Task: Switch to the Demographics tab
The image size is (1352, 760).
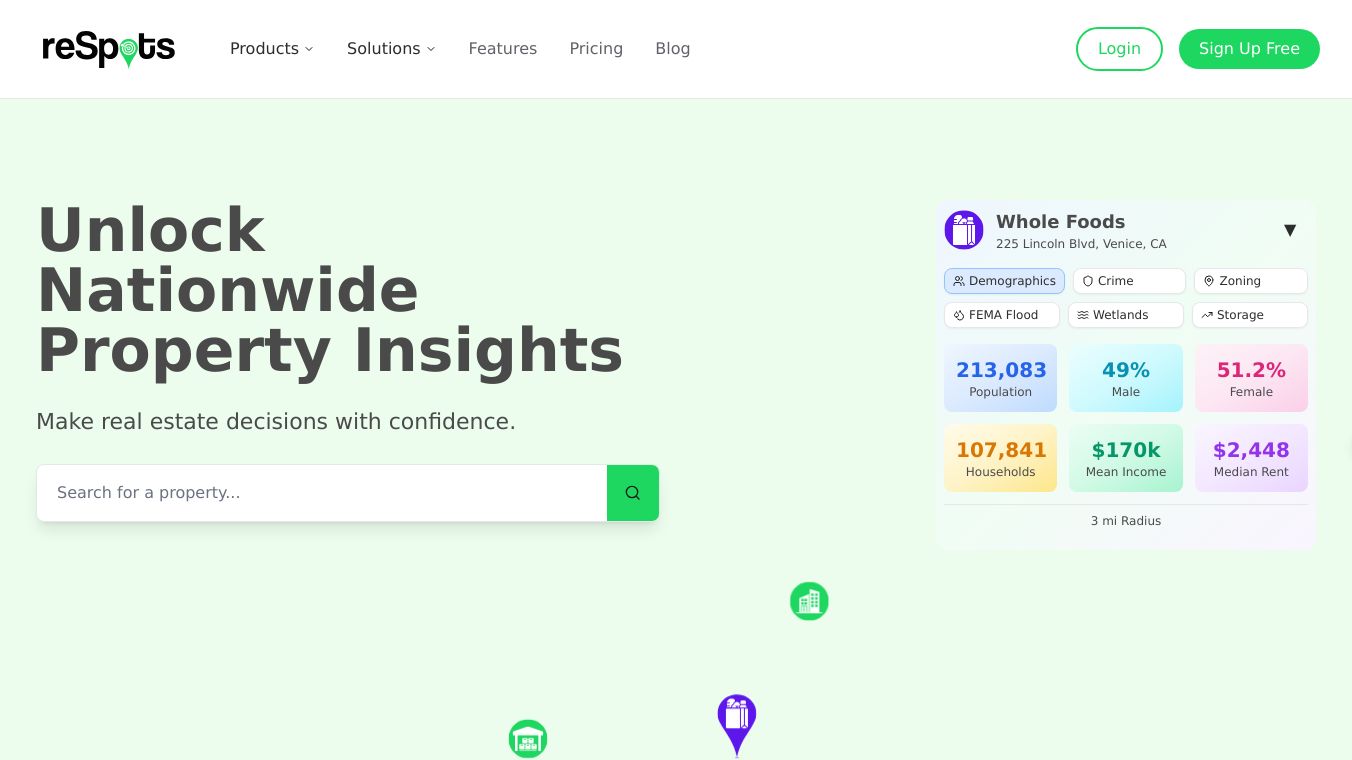Action: point(1004,281)
